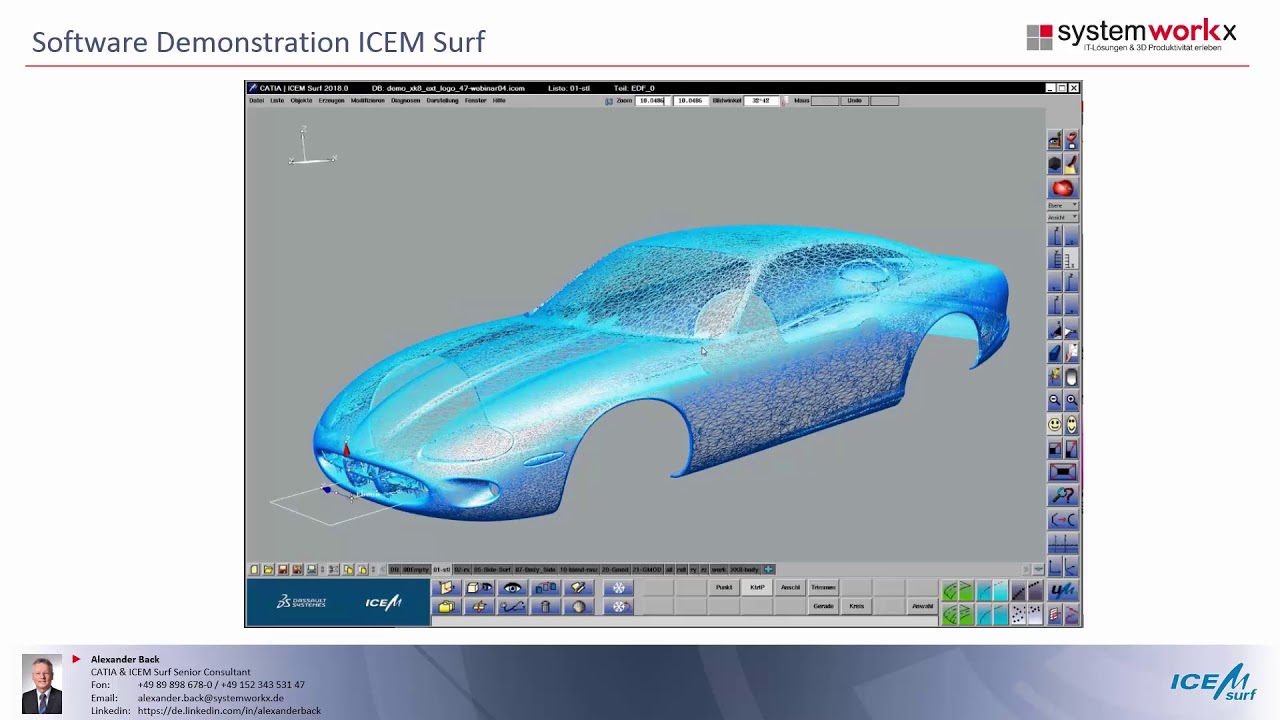Image resolution: width=1280 pixels, height=720 pixels.
Task: Click the first Zoom value field
Action: coord(652,101)
